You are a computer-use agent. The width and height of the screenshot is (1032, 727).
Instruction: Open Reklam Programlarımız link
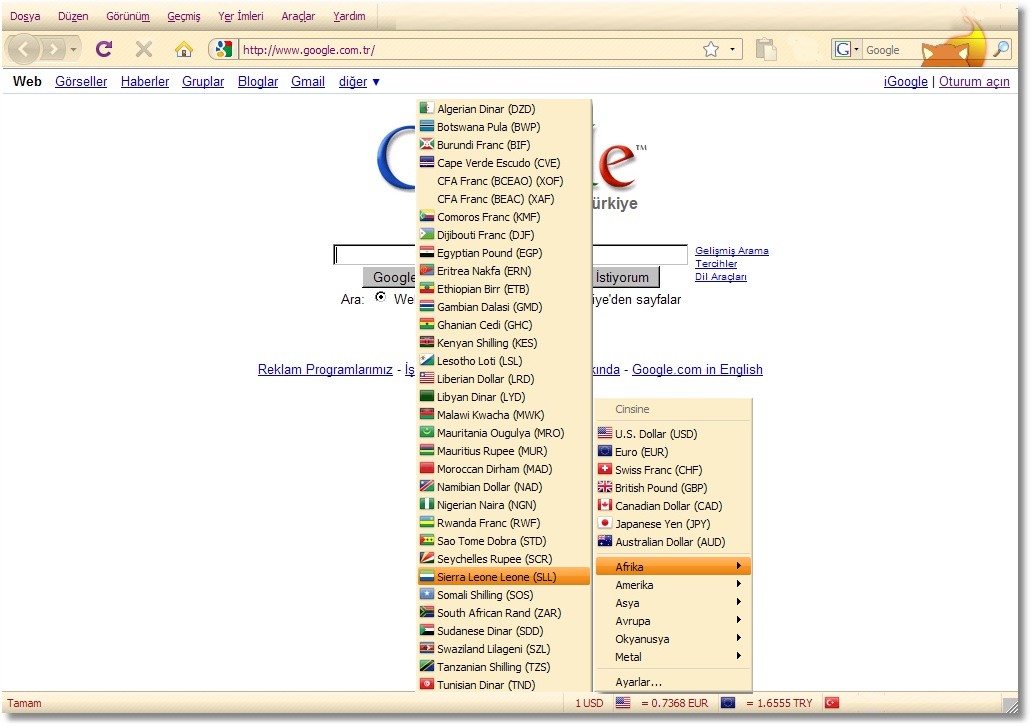coord(325,369)
